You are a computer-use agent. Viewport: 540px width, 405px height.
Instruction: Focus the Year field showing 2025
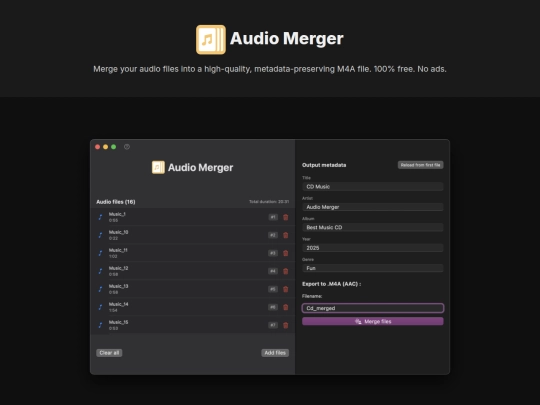click(x=373, y=248)
